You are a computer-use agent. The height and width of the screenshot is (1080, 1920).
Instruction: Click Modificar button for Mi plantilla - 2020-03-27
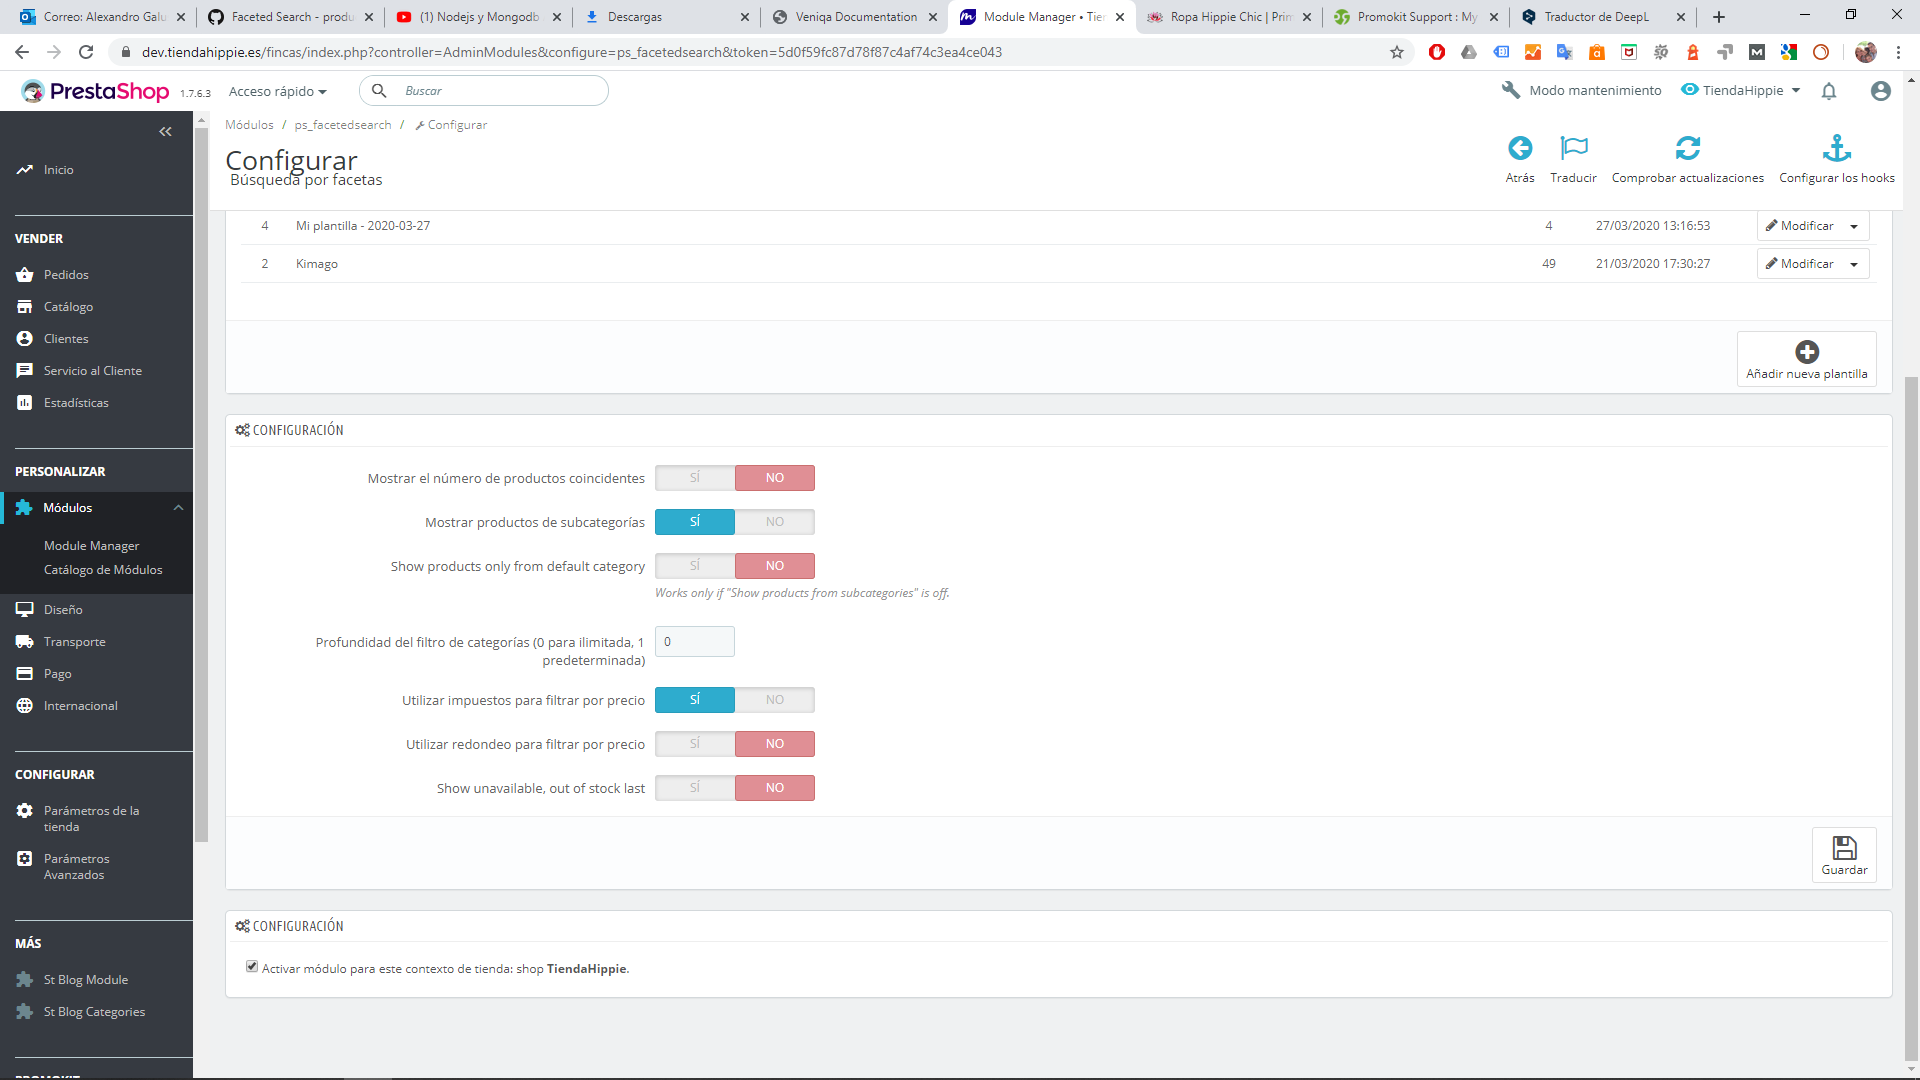pos(1800,226)
